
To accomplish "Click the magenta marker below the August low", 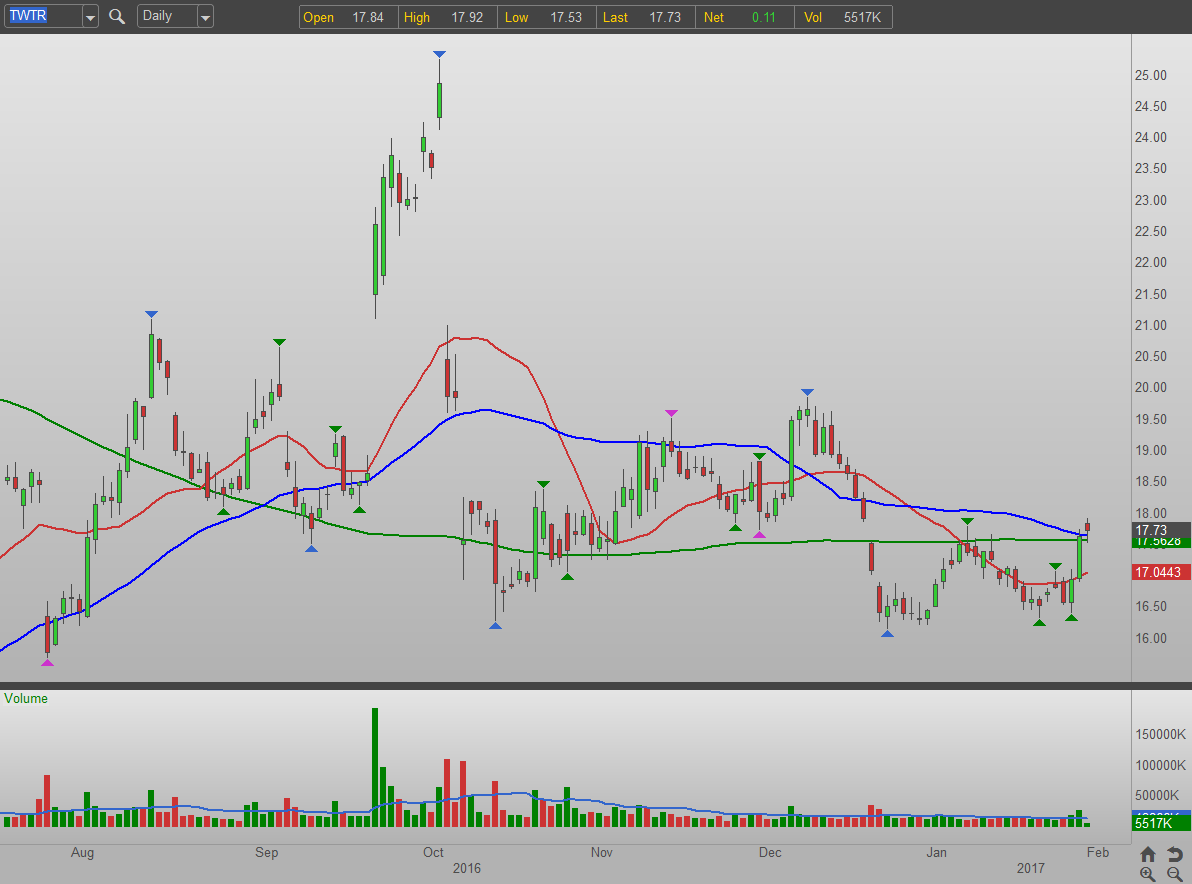I will pyautogui.click(x=47, y=662).
